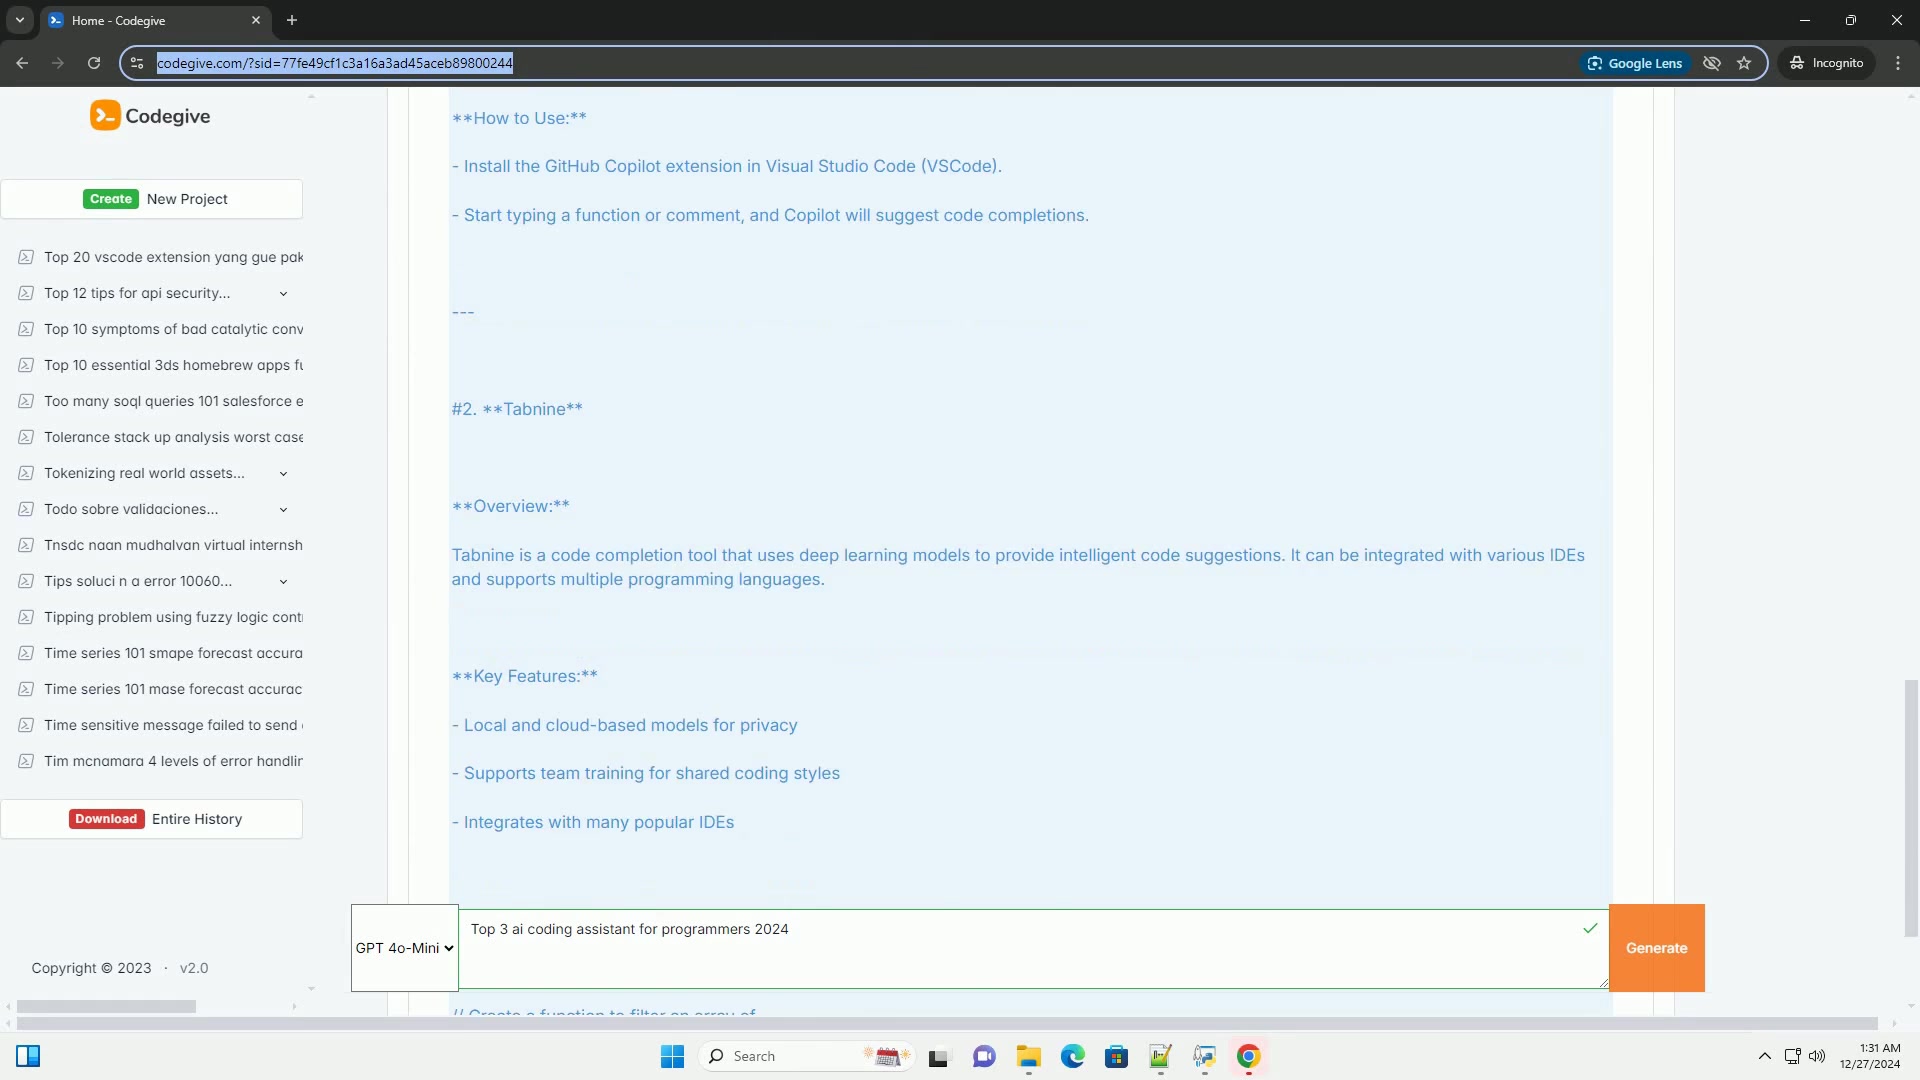Click Download Entire History button

point(152,819)
